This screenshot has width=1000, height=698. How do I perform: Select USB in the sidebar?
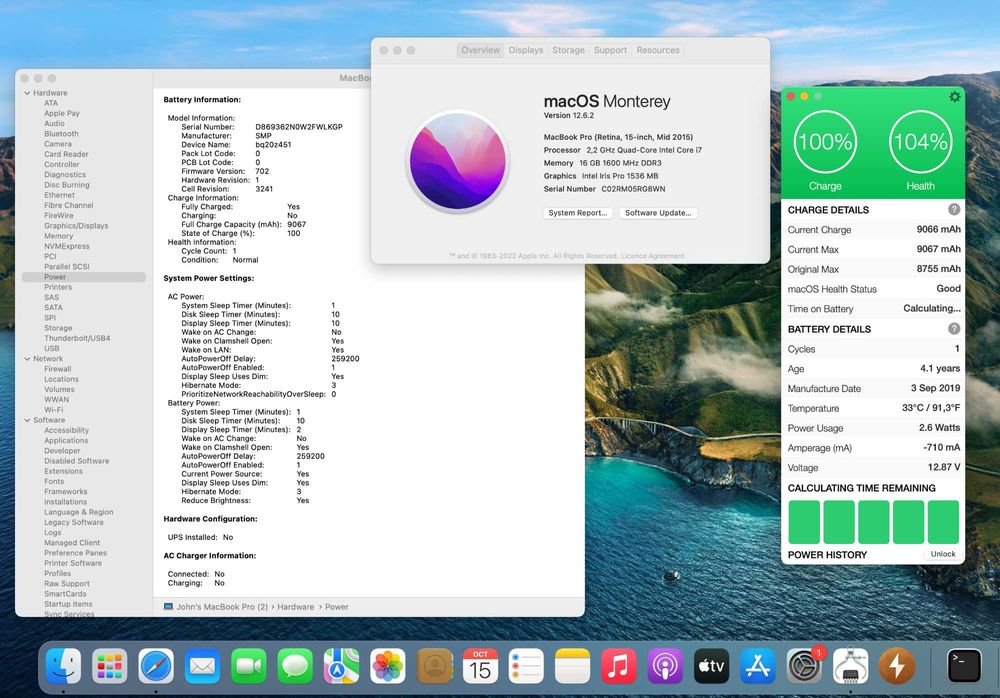52,348
